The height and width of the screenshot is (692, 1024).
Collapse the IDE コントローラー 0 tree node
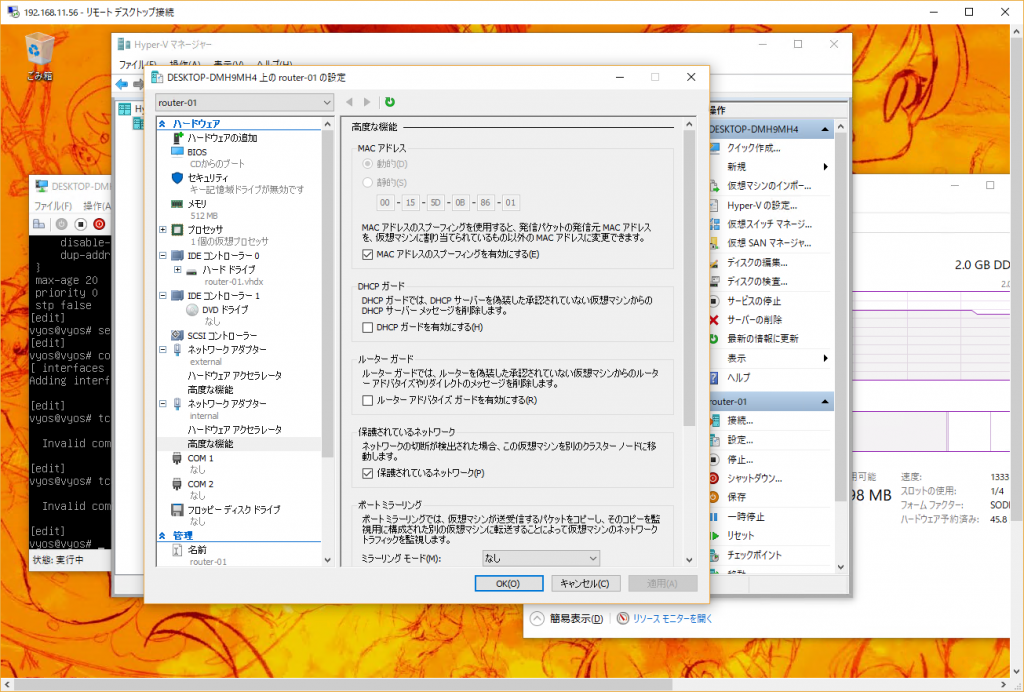click(x=163, y=256)
